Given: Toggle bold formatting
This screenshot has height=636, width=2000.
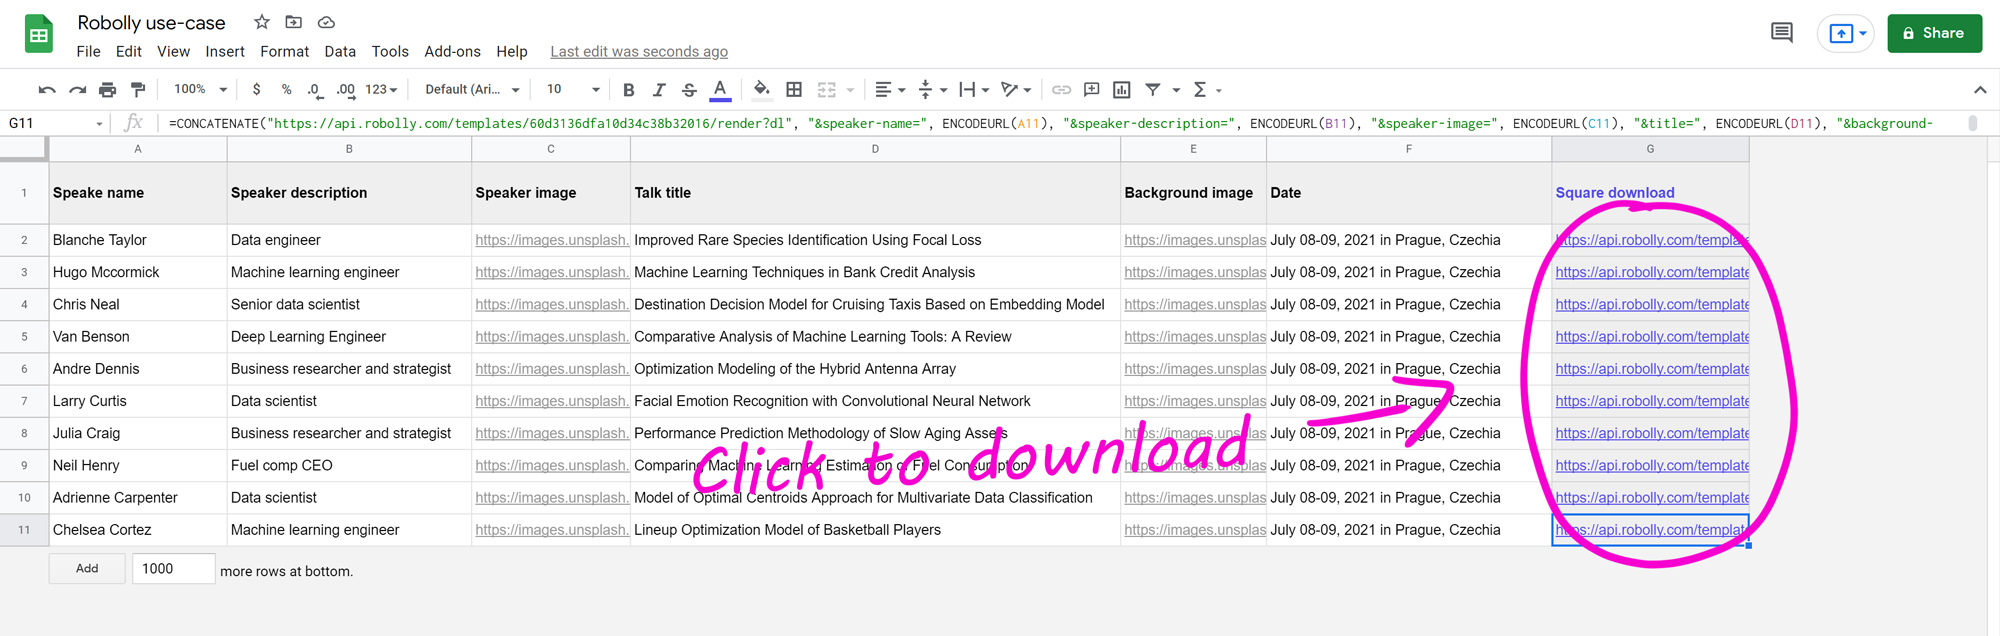Looking at the screenshot, I should point(628,90).
